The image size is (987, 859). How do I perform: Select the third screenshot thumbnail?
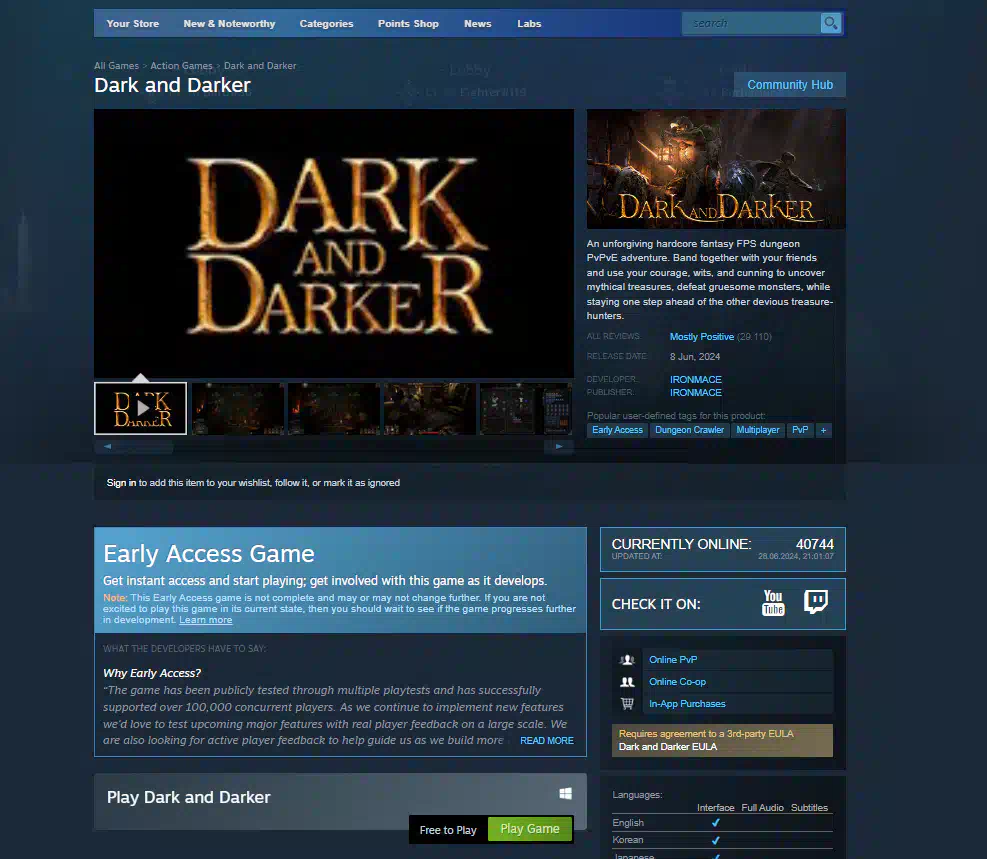334,408
